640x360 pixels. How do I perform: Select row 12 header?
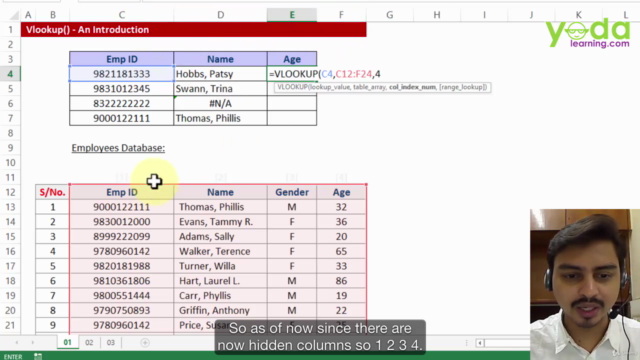click(10, 192)
